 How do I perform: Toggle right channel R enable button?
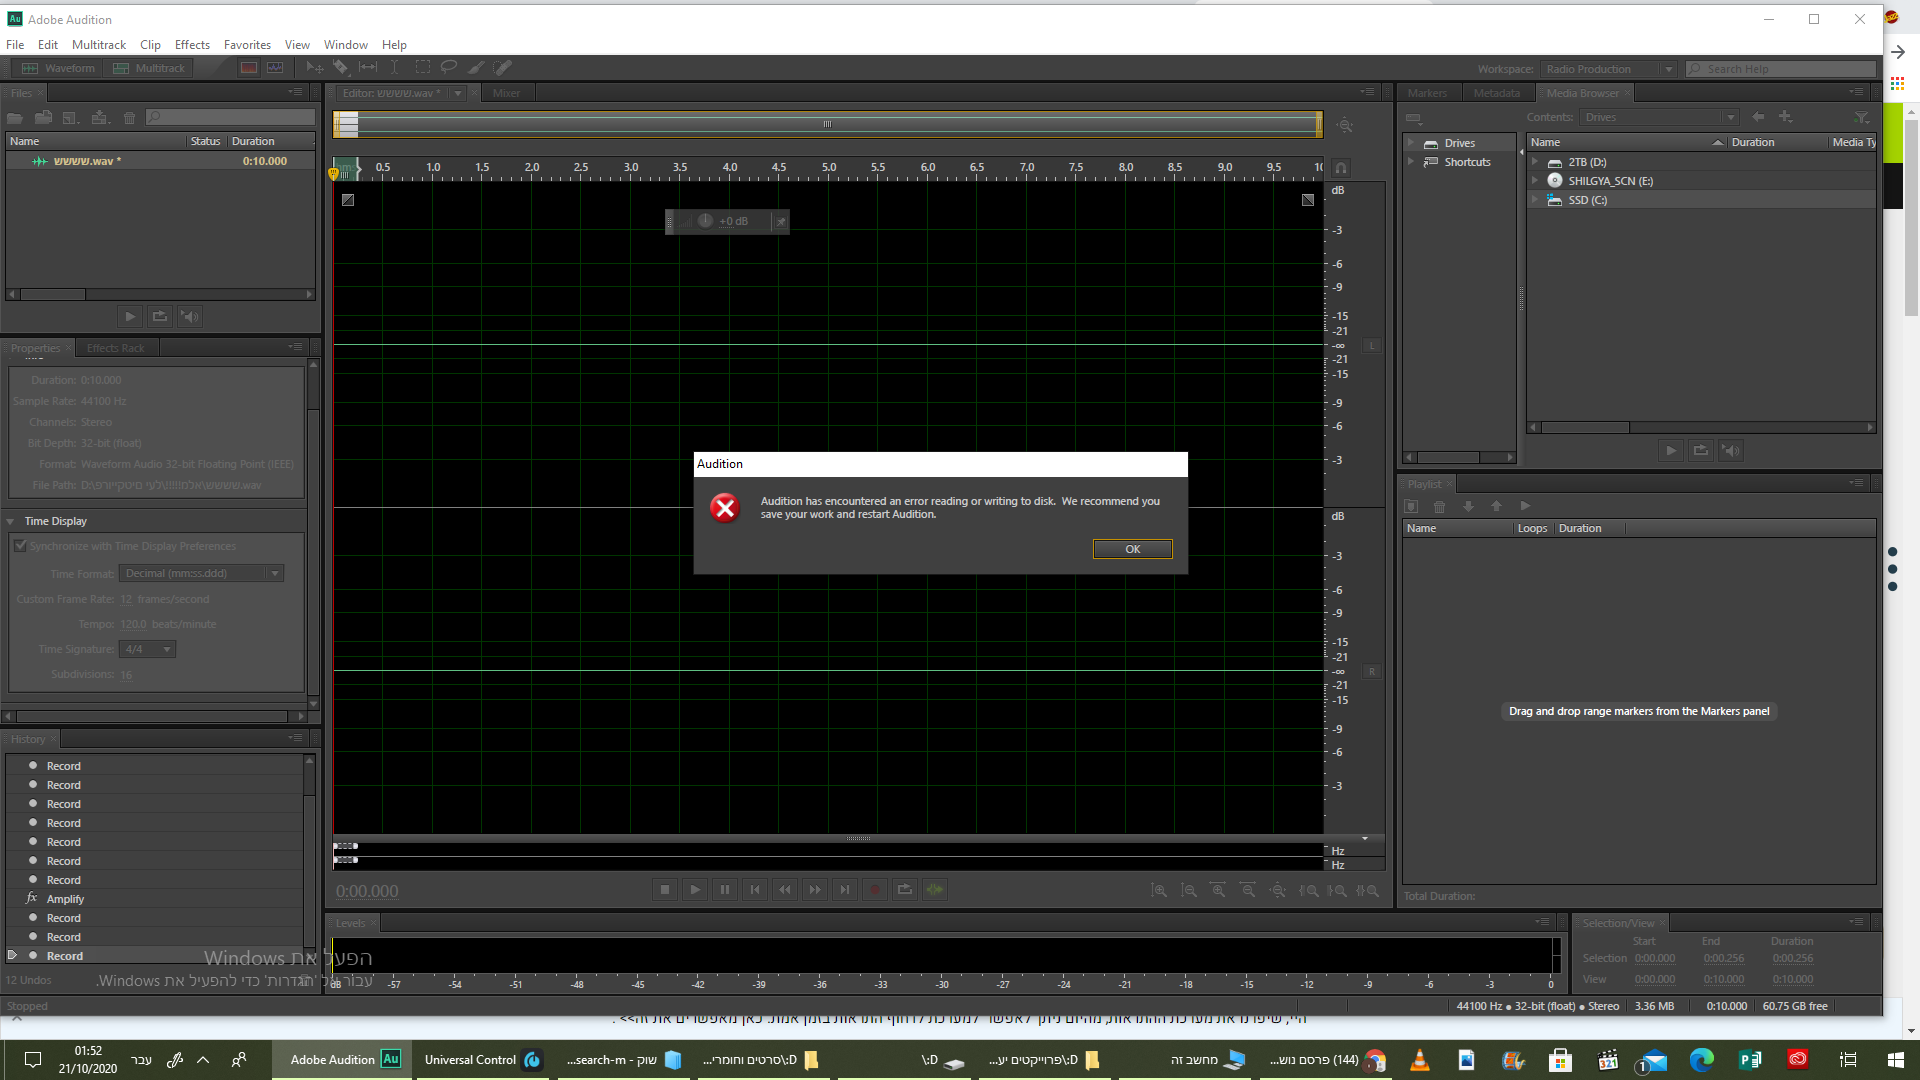[1372, 672]
